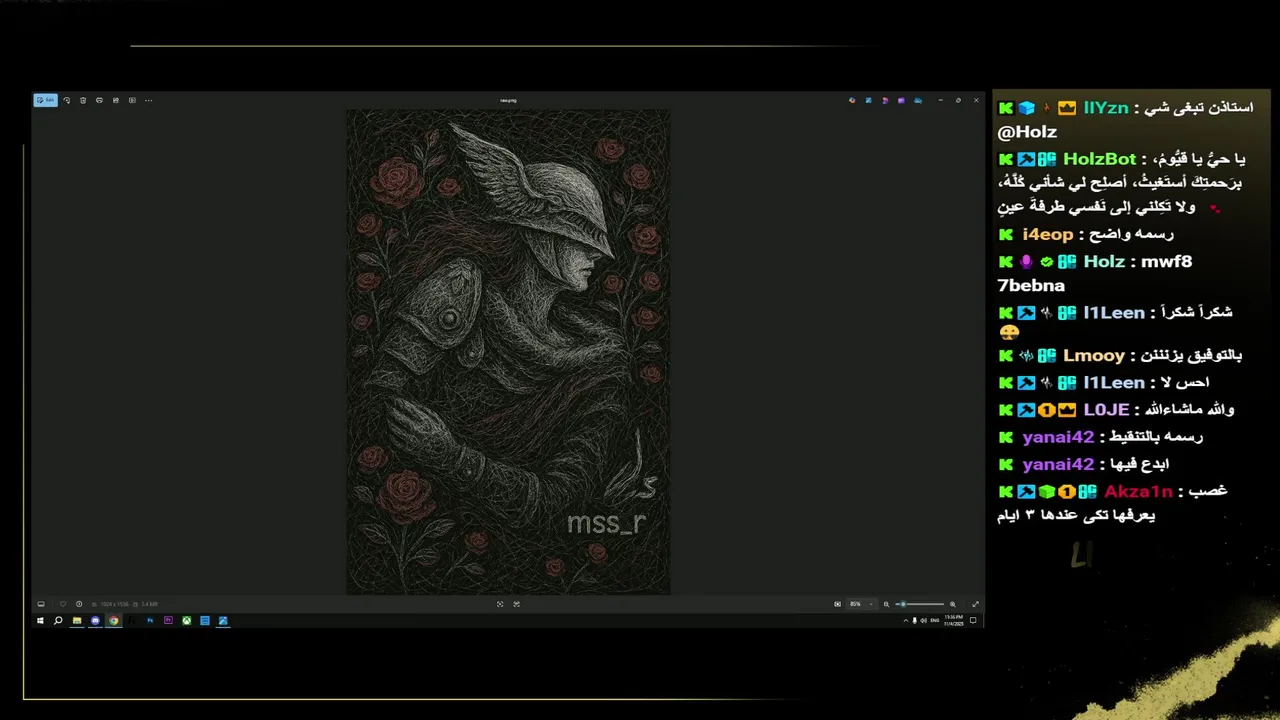Rotate the image with the rotate icon
Screen dimensions: 1280x720
(x=67, y=100)
